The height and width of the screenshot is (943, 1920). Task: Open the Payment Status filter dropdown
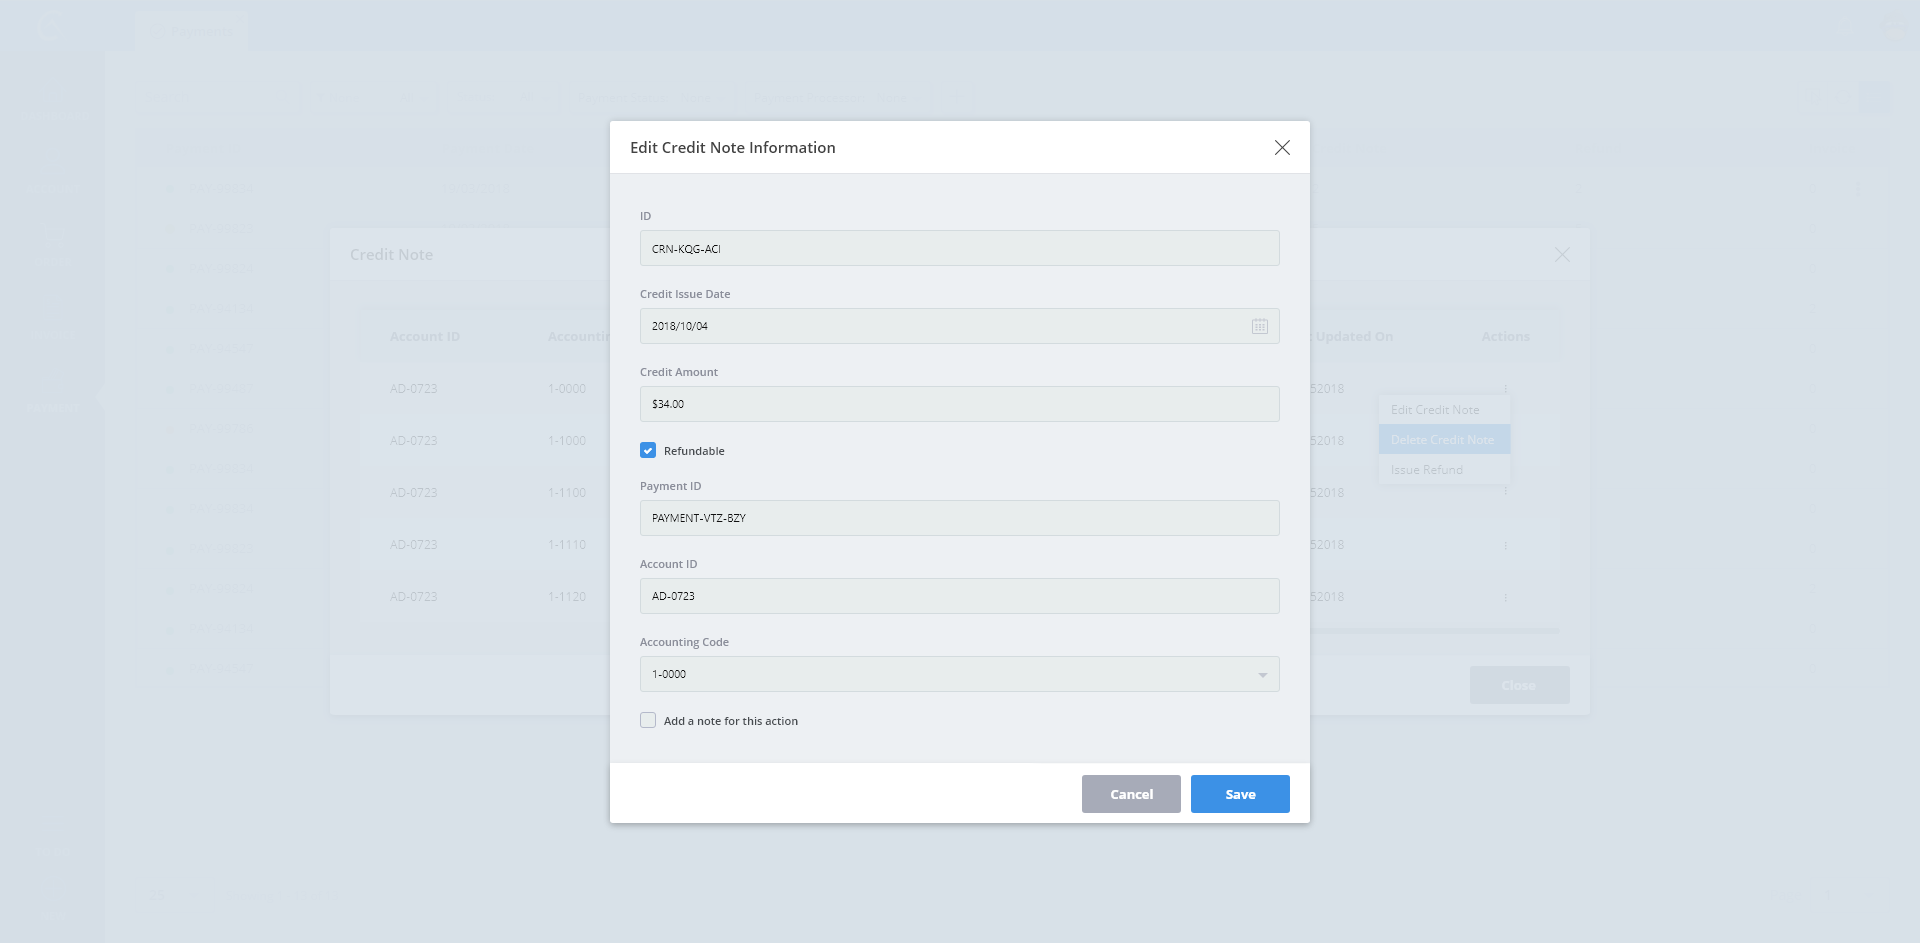[x=645, y=99]
